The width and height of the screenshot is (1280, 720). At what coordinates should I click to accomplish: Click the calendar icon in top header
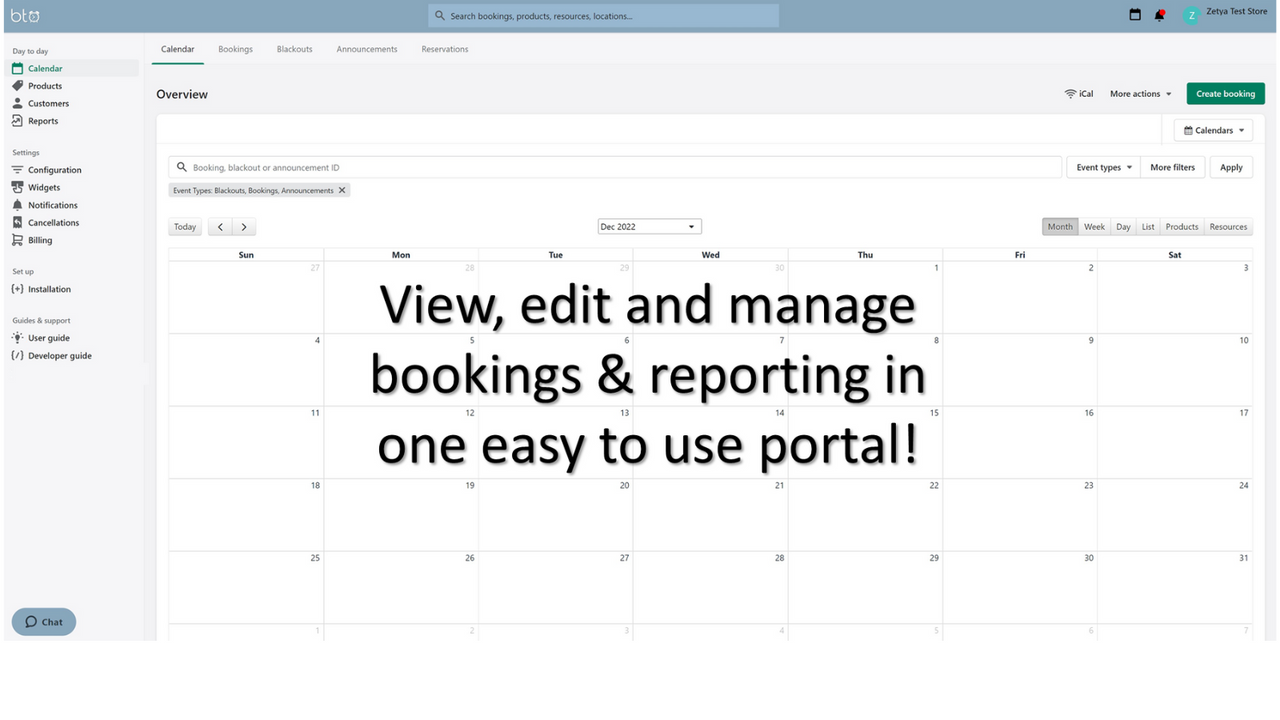(1135, 15)
